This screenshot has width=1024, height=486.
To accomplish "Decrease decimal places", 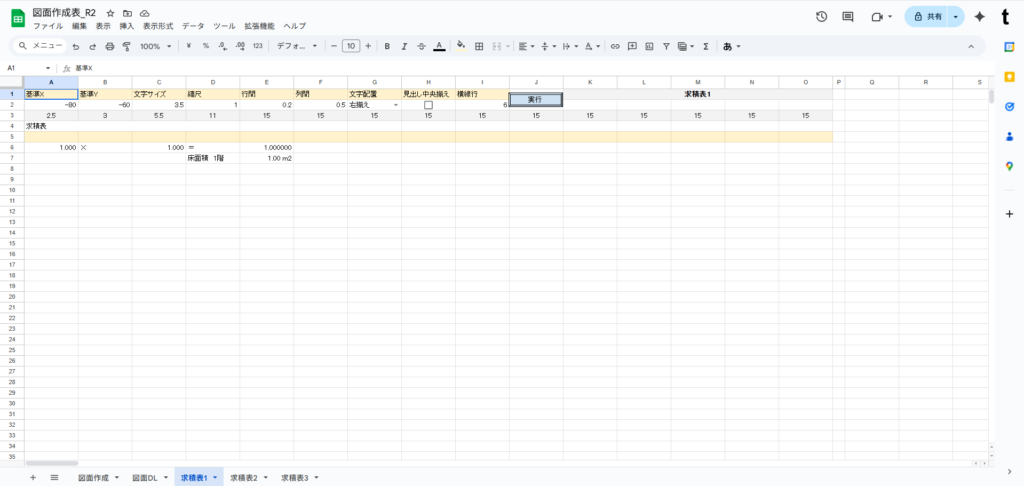I will pos(223,46).
